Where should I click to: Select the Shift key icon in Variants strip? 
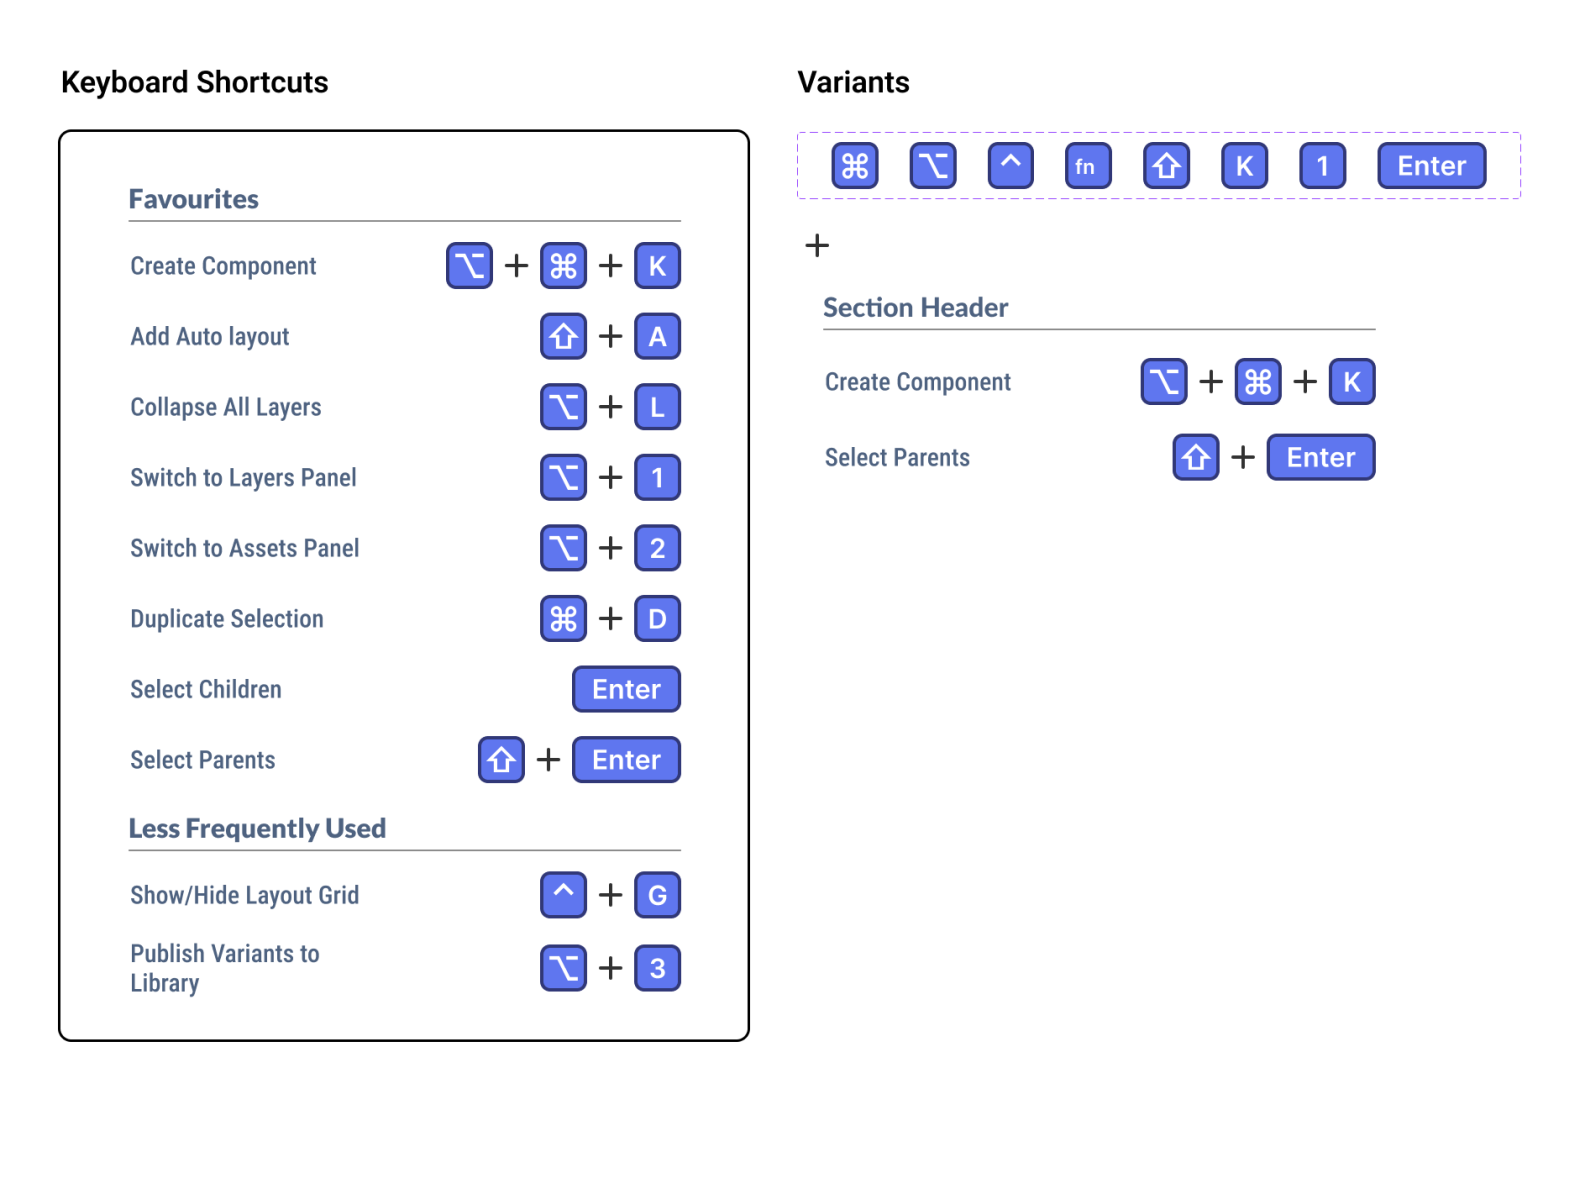[1165, 166]
